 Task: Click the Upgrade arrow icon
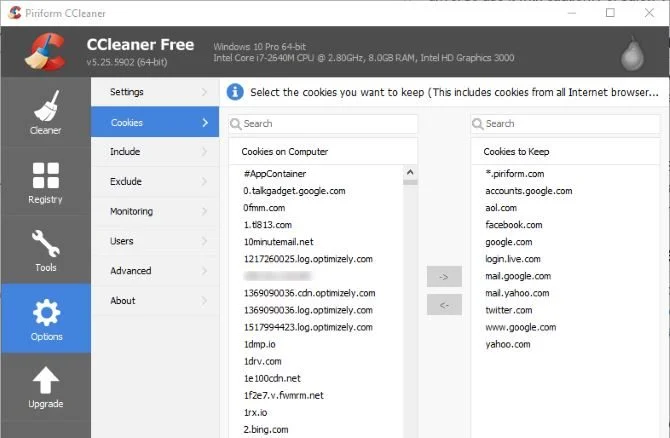46,380
